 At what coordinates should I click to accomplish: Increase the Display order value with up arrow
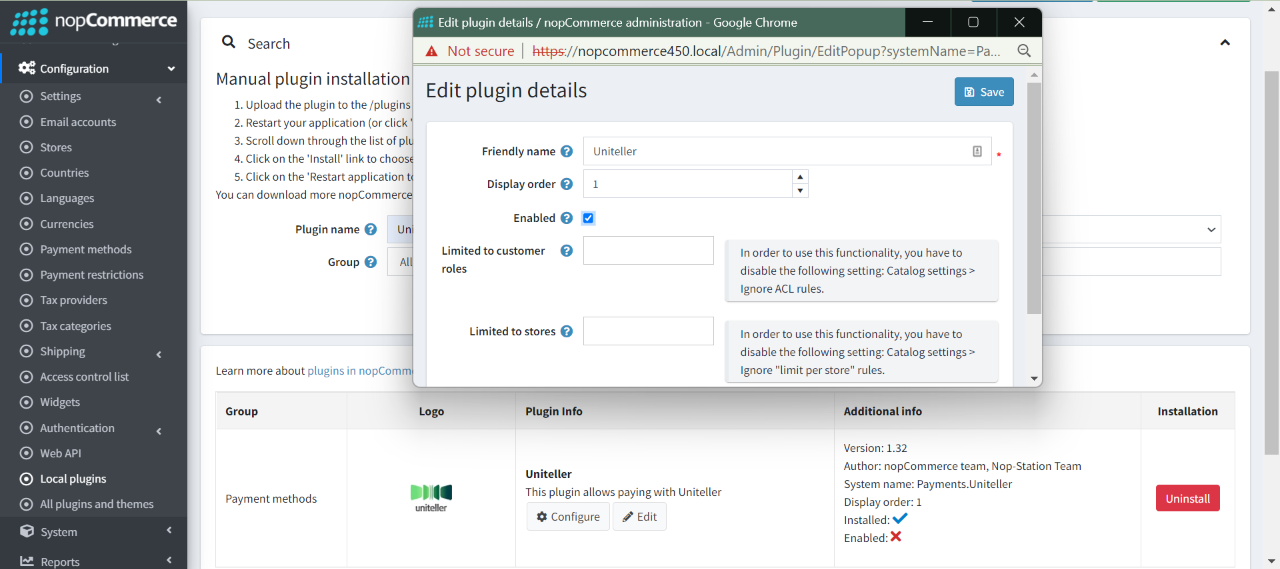pos(800,177)
